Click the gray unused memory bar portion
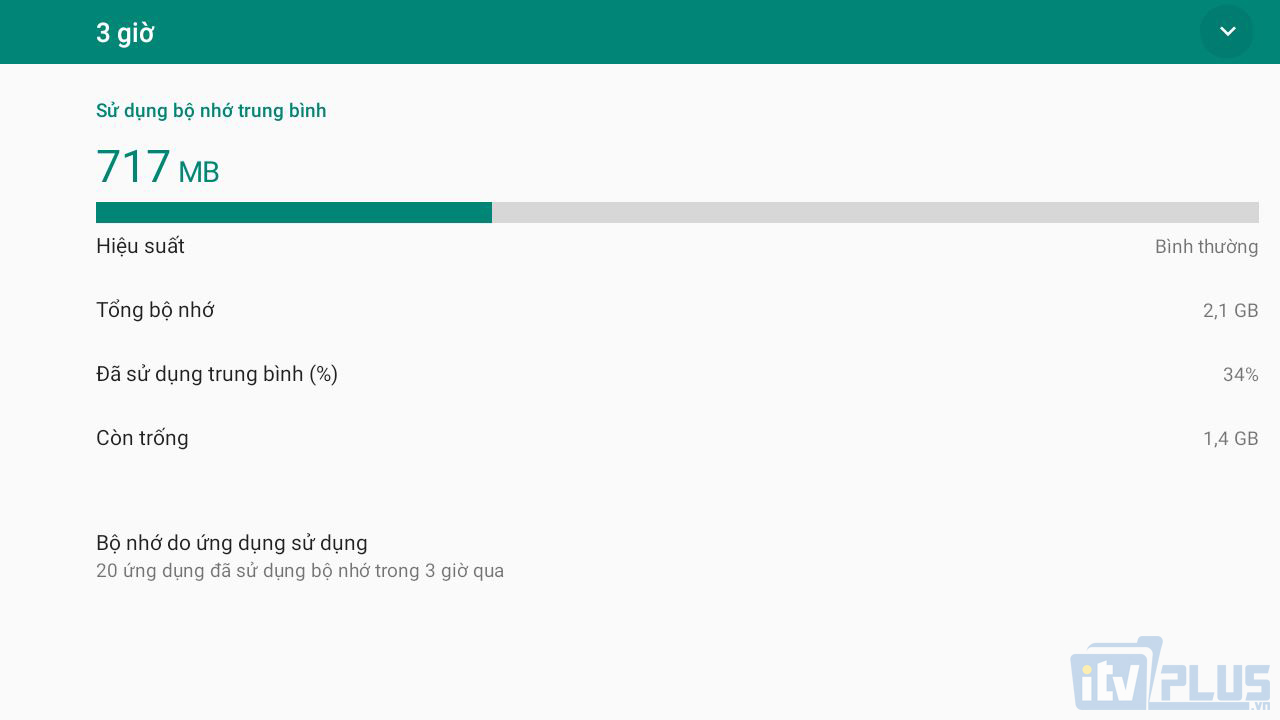The image size is (1280, 720). click(875, 212)
